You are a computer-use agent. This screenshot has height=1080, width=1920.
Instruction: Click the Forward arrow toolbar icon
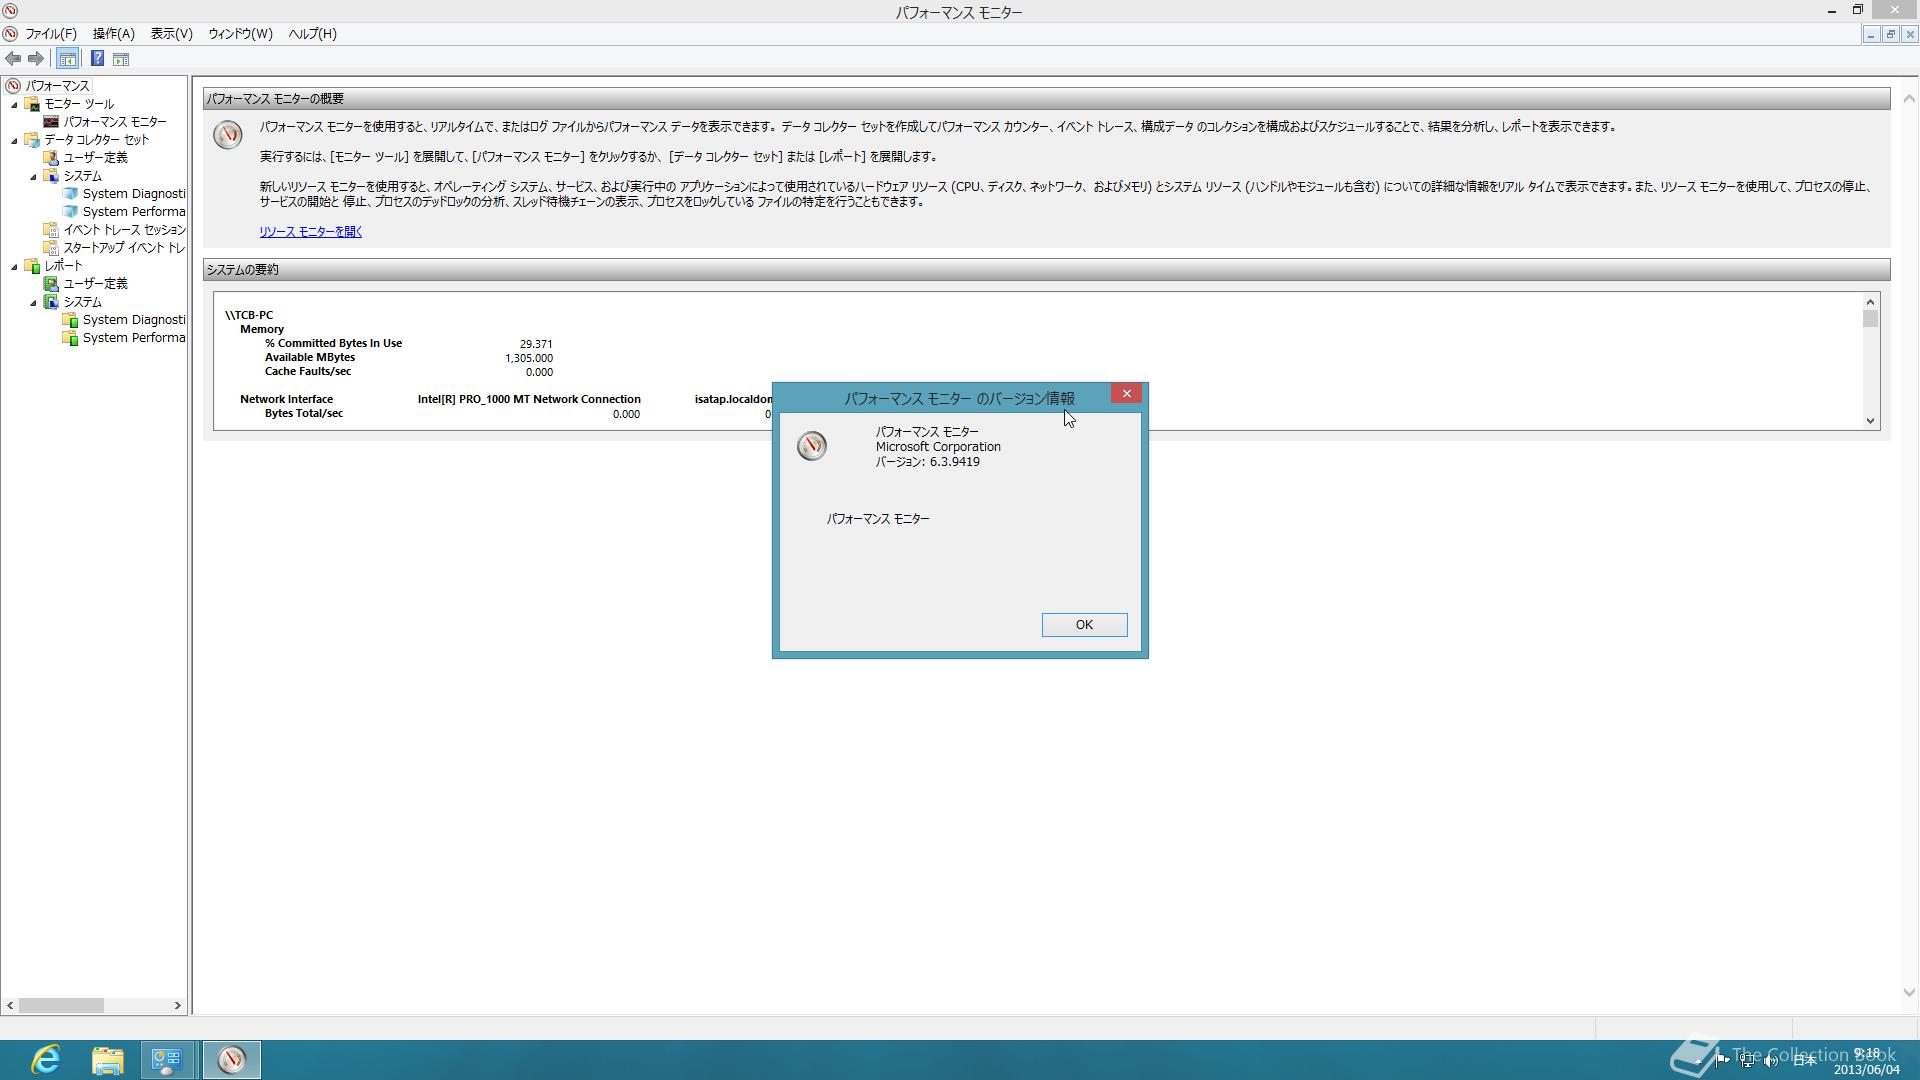click(36, 59)
